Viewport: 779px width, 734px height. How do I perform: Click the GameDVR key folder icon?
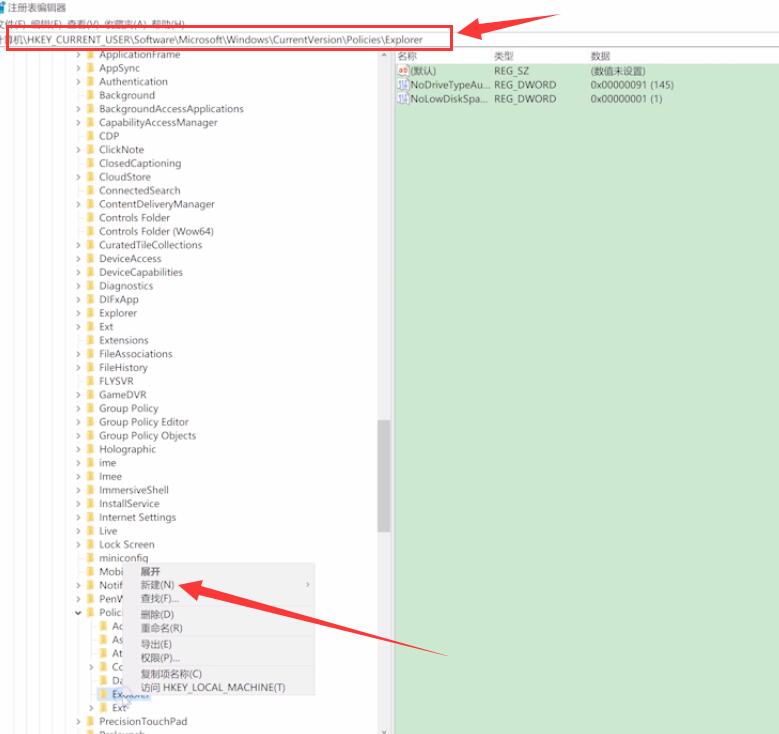90,395
